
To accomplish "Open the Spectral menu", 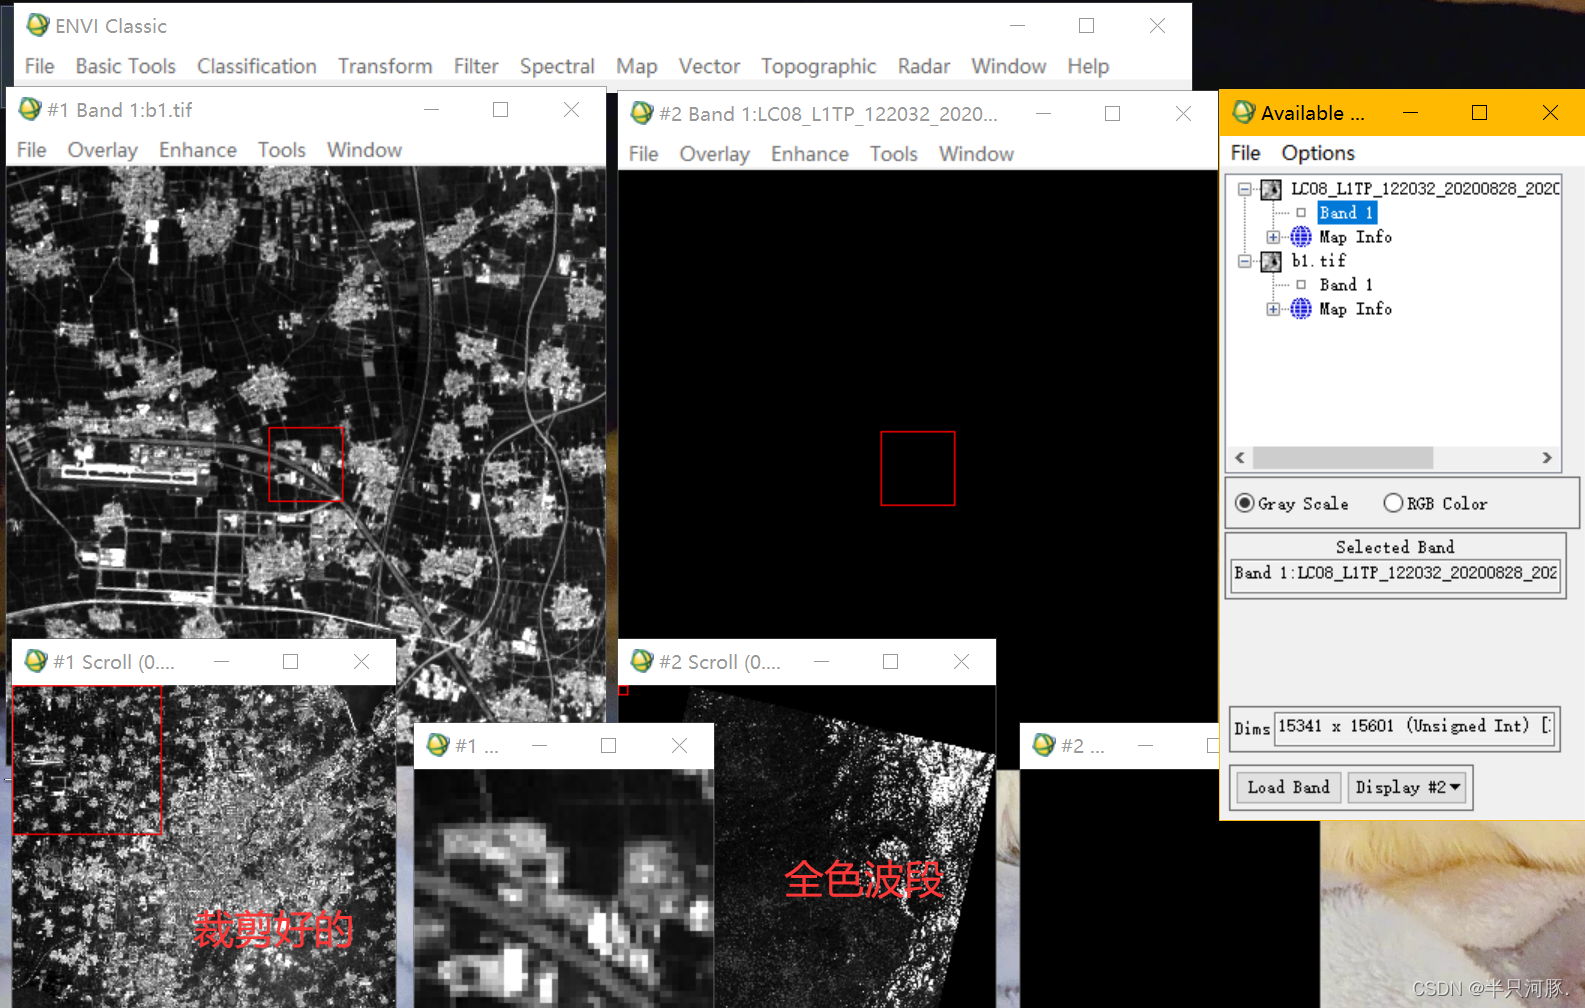I will tap(557, 66).
